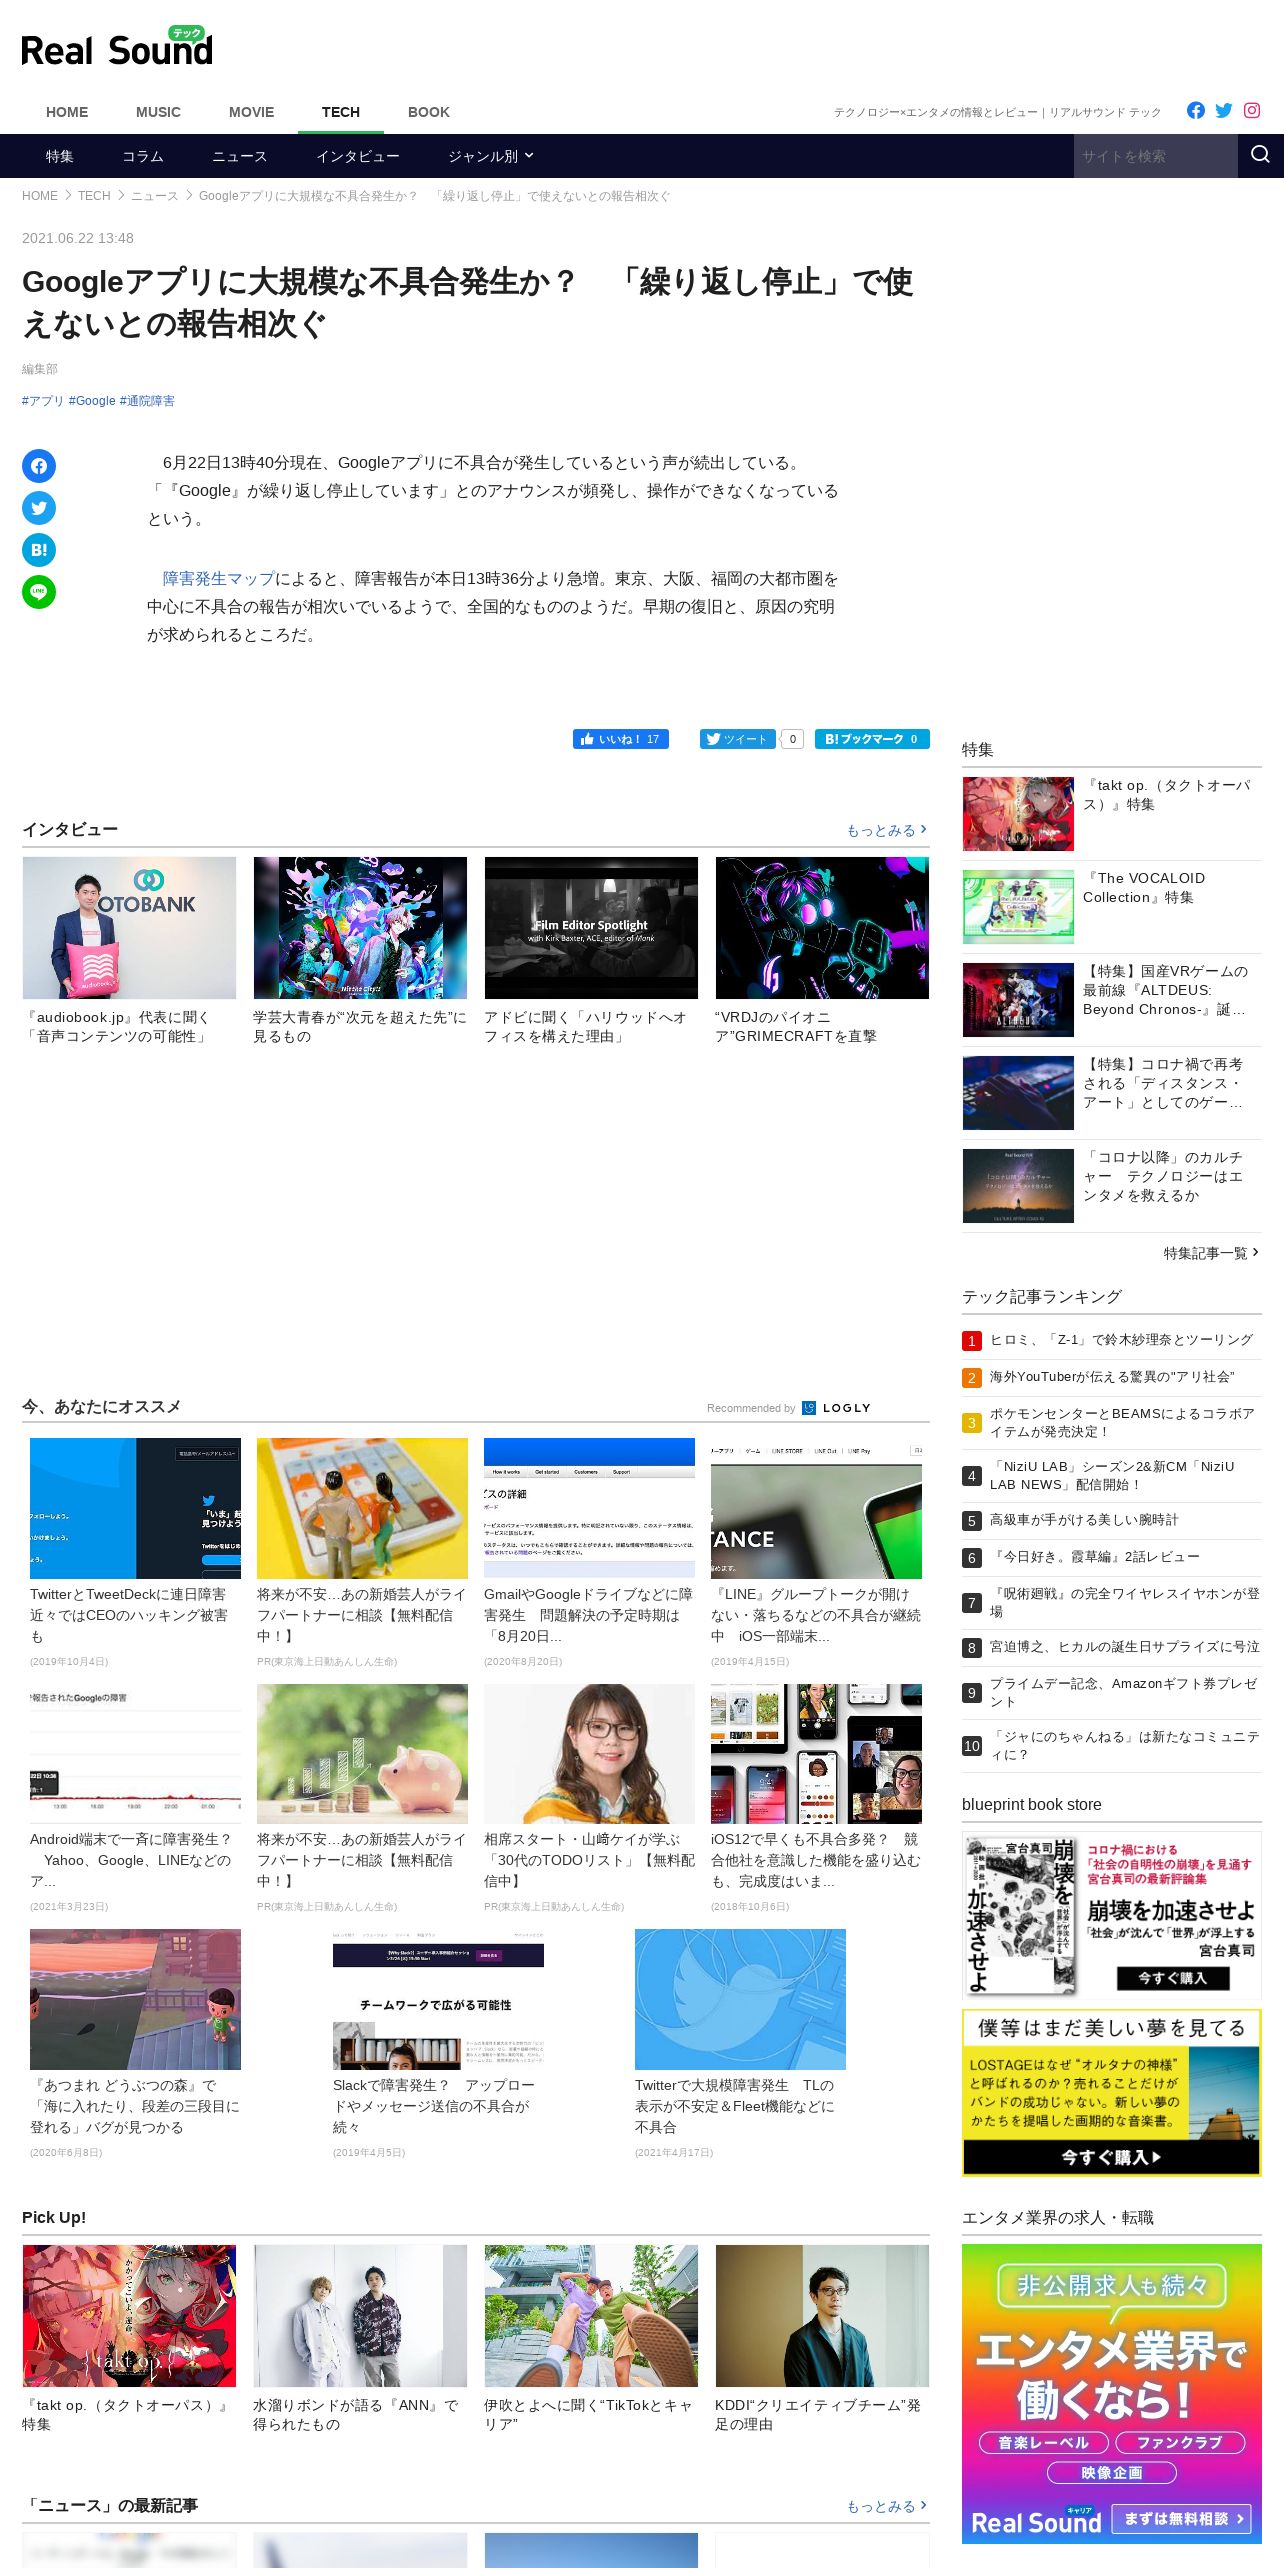This screenshot has width=1284, height=2568.
Task: Open the OTOBANK audiobook.jp interview thumbnail
Action: pyautogui.click(x=129, y=928)
